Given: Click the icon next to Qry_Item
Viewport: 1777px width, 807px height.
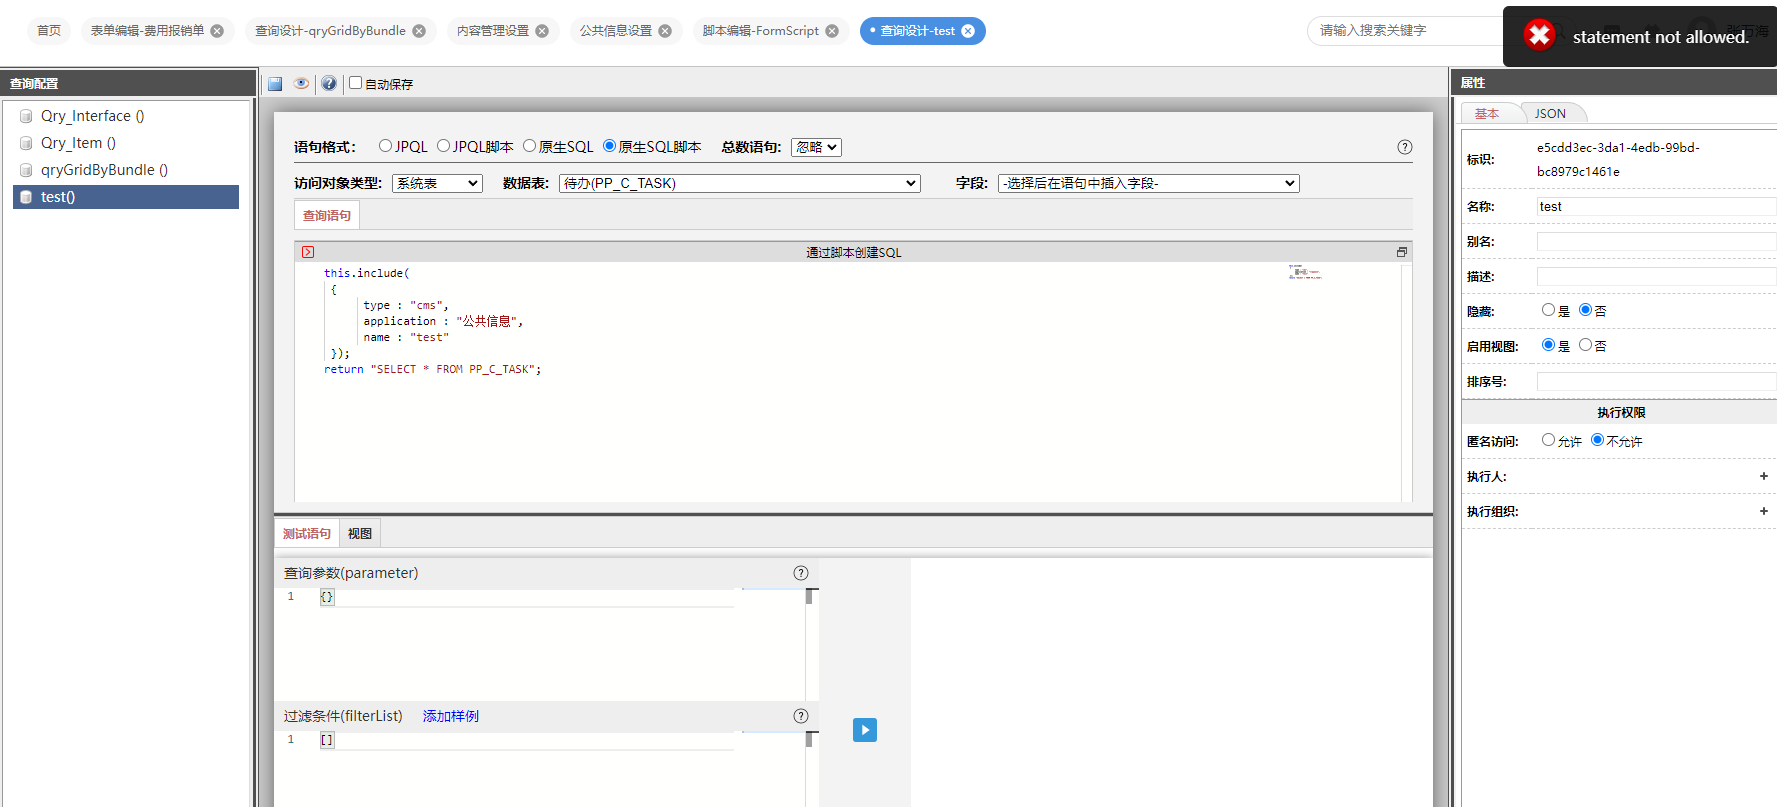Looking at the screenshot, I should point(26,143).
